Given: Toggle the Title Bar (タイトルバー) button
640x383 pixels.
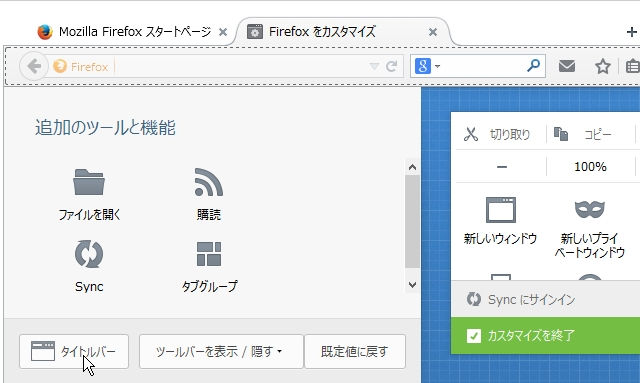Looking at the screenshot, I should tap(74, 351).
